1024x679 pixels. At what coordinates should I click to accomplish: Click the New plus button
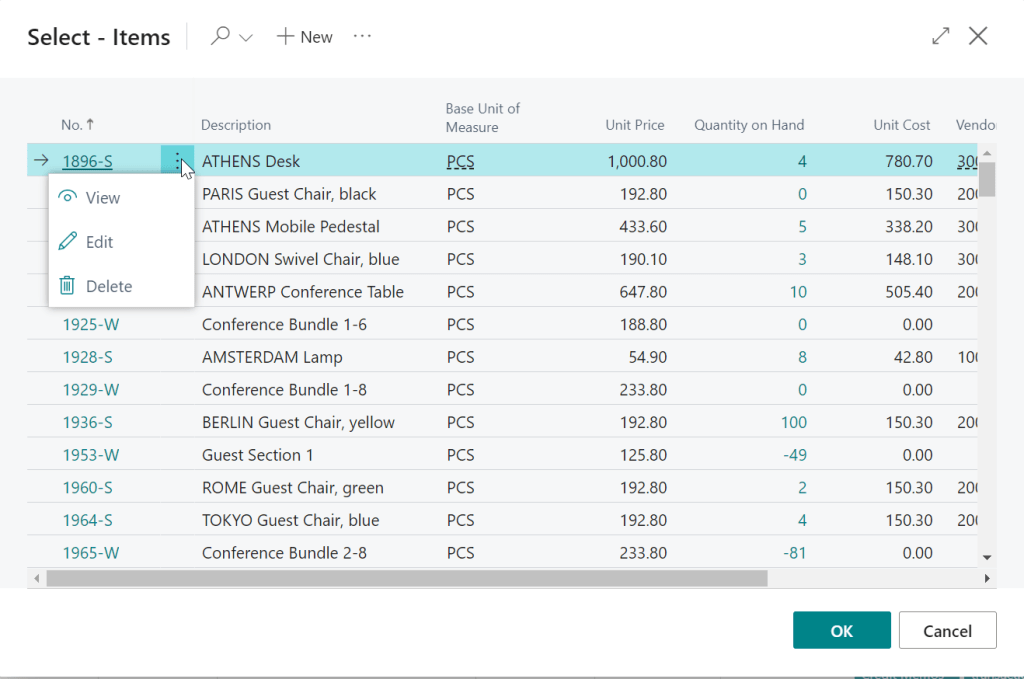pyautogui.click(x=304, y=37)
